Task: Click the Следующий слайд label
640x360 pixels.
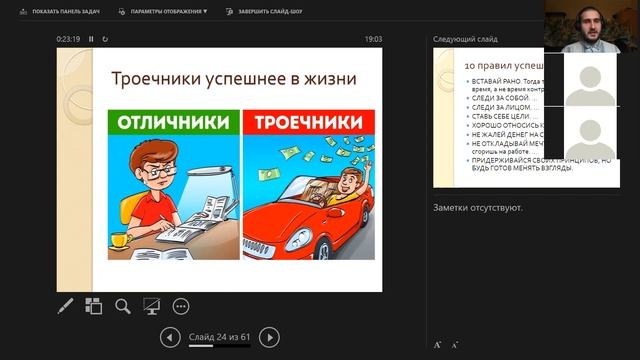Action: tap(465, 39)
